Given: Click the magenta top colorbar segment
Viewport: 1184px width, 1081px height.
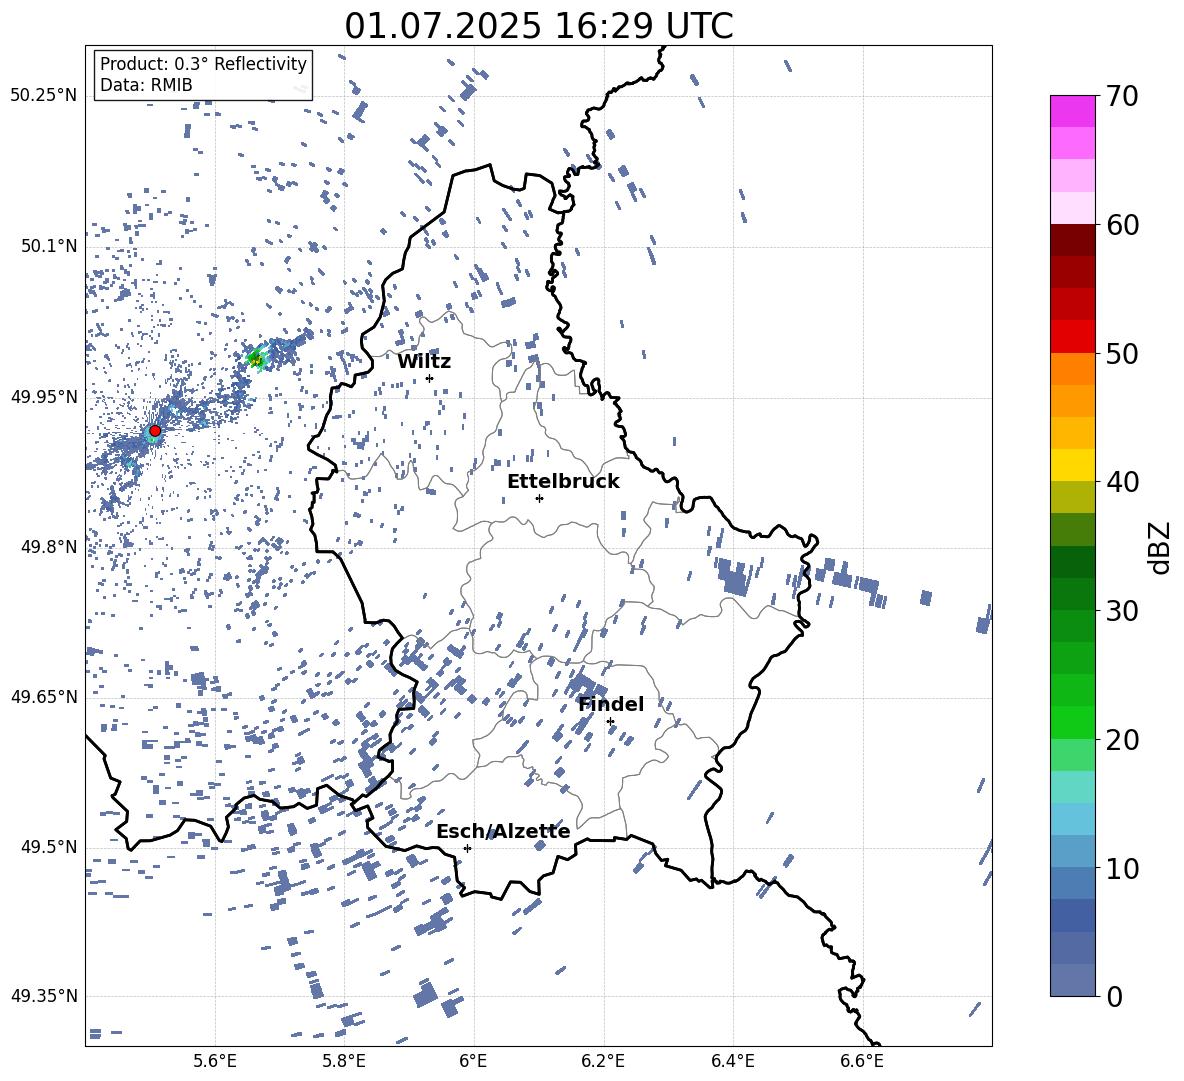Looking at the screenshot, I should pyautogui.click(x=1073, y=112).
